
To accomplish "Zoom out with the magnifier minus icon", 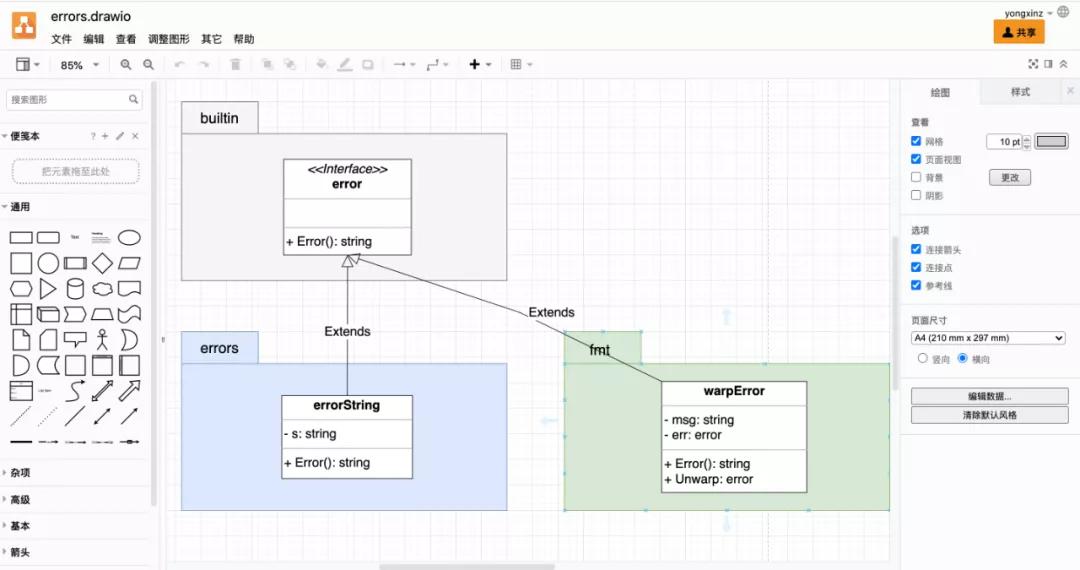I will 148,64.
